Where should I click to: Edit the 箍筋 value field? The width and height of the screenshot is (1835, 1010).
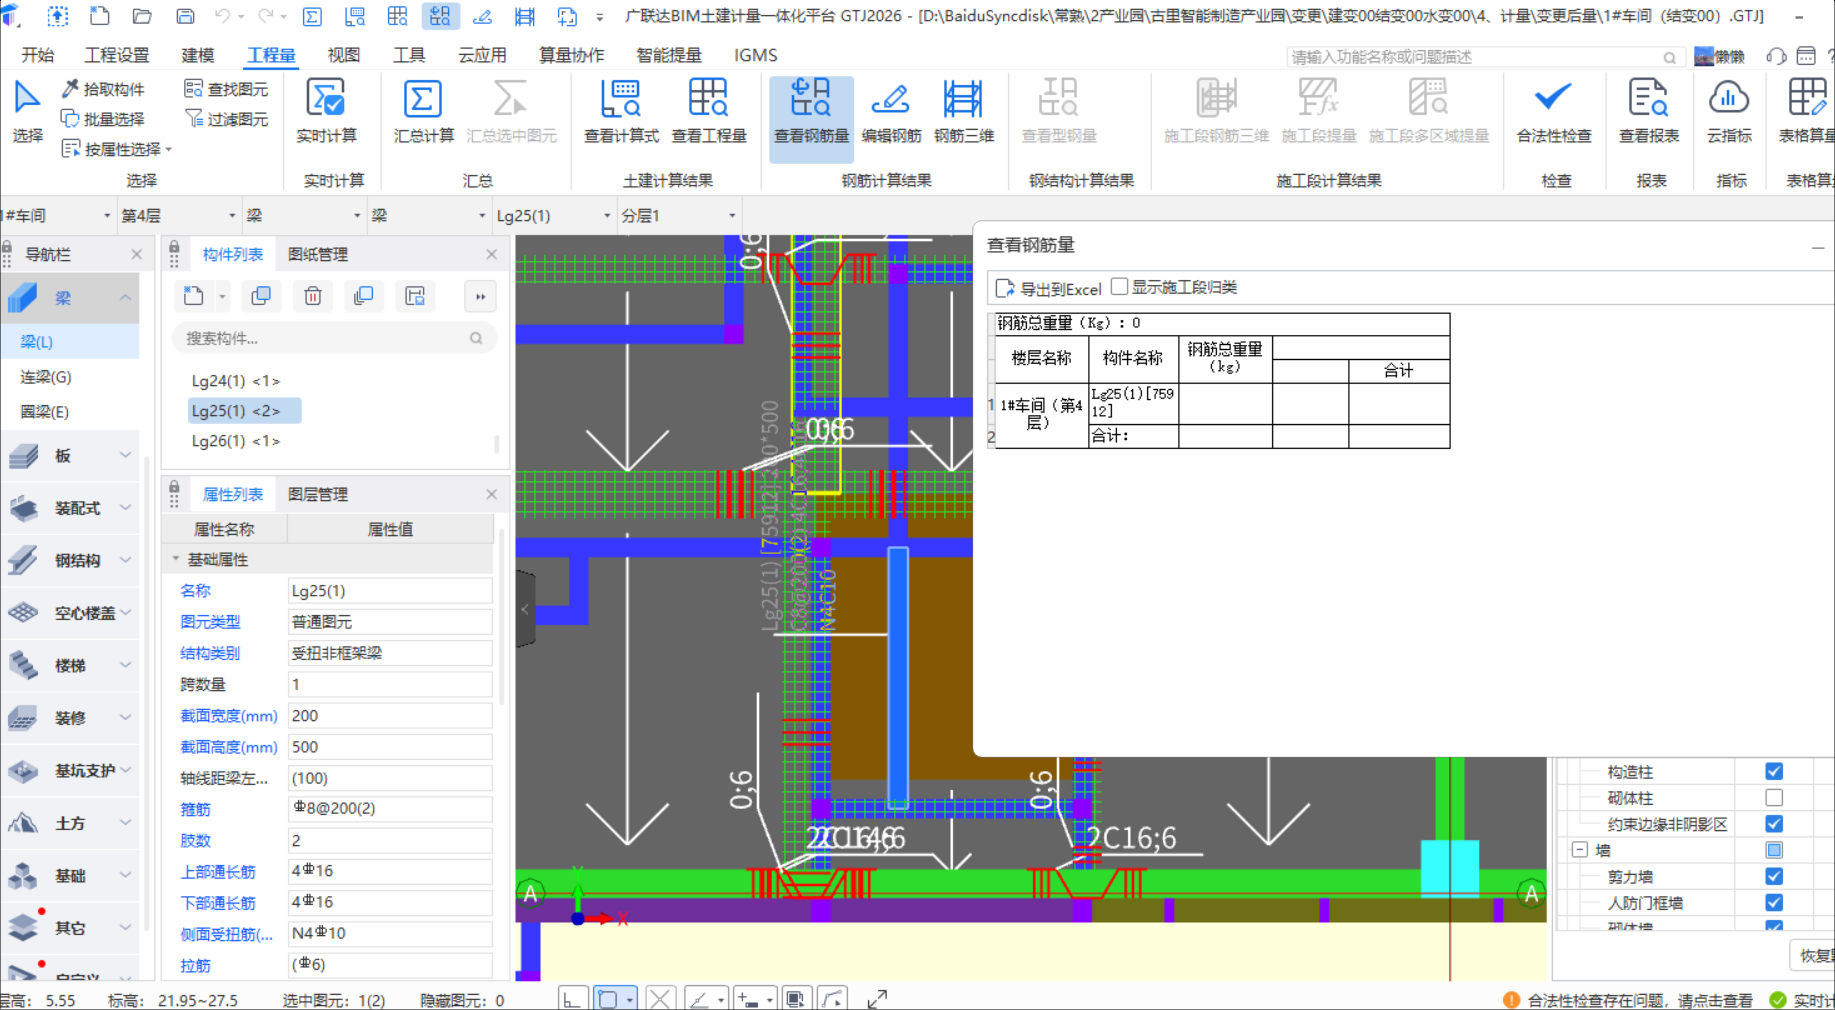click(390, 809)
